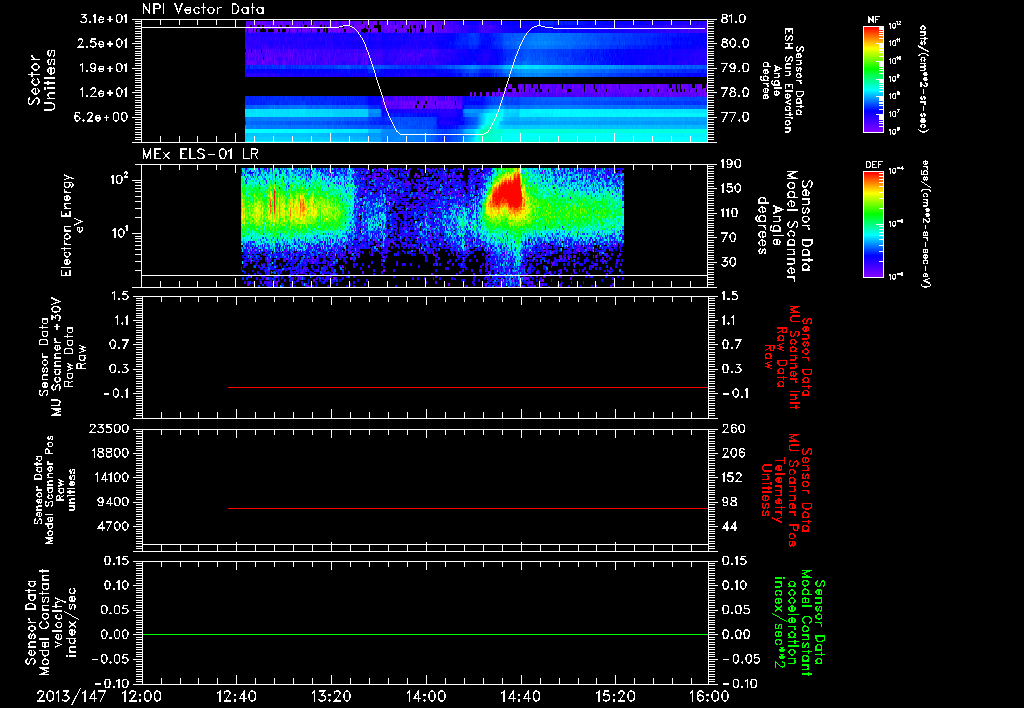Click the NF flux color bar
The width and height of the screenshot is (1024, 708).
coord(873,78)
